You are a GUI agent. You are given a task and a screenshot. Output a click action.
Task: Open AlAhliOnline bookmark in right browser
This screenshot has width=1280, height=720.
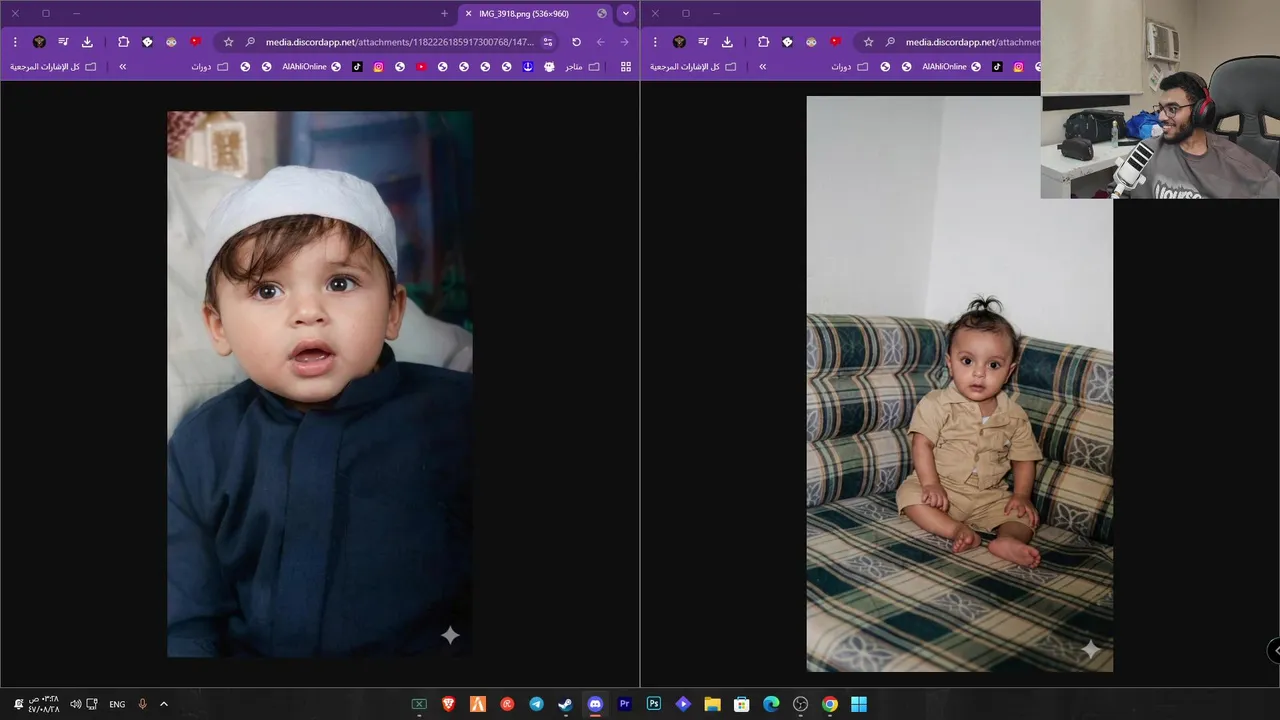(x=951, y=66)
